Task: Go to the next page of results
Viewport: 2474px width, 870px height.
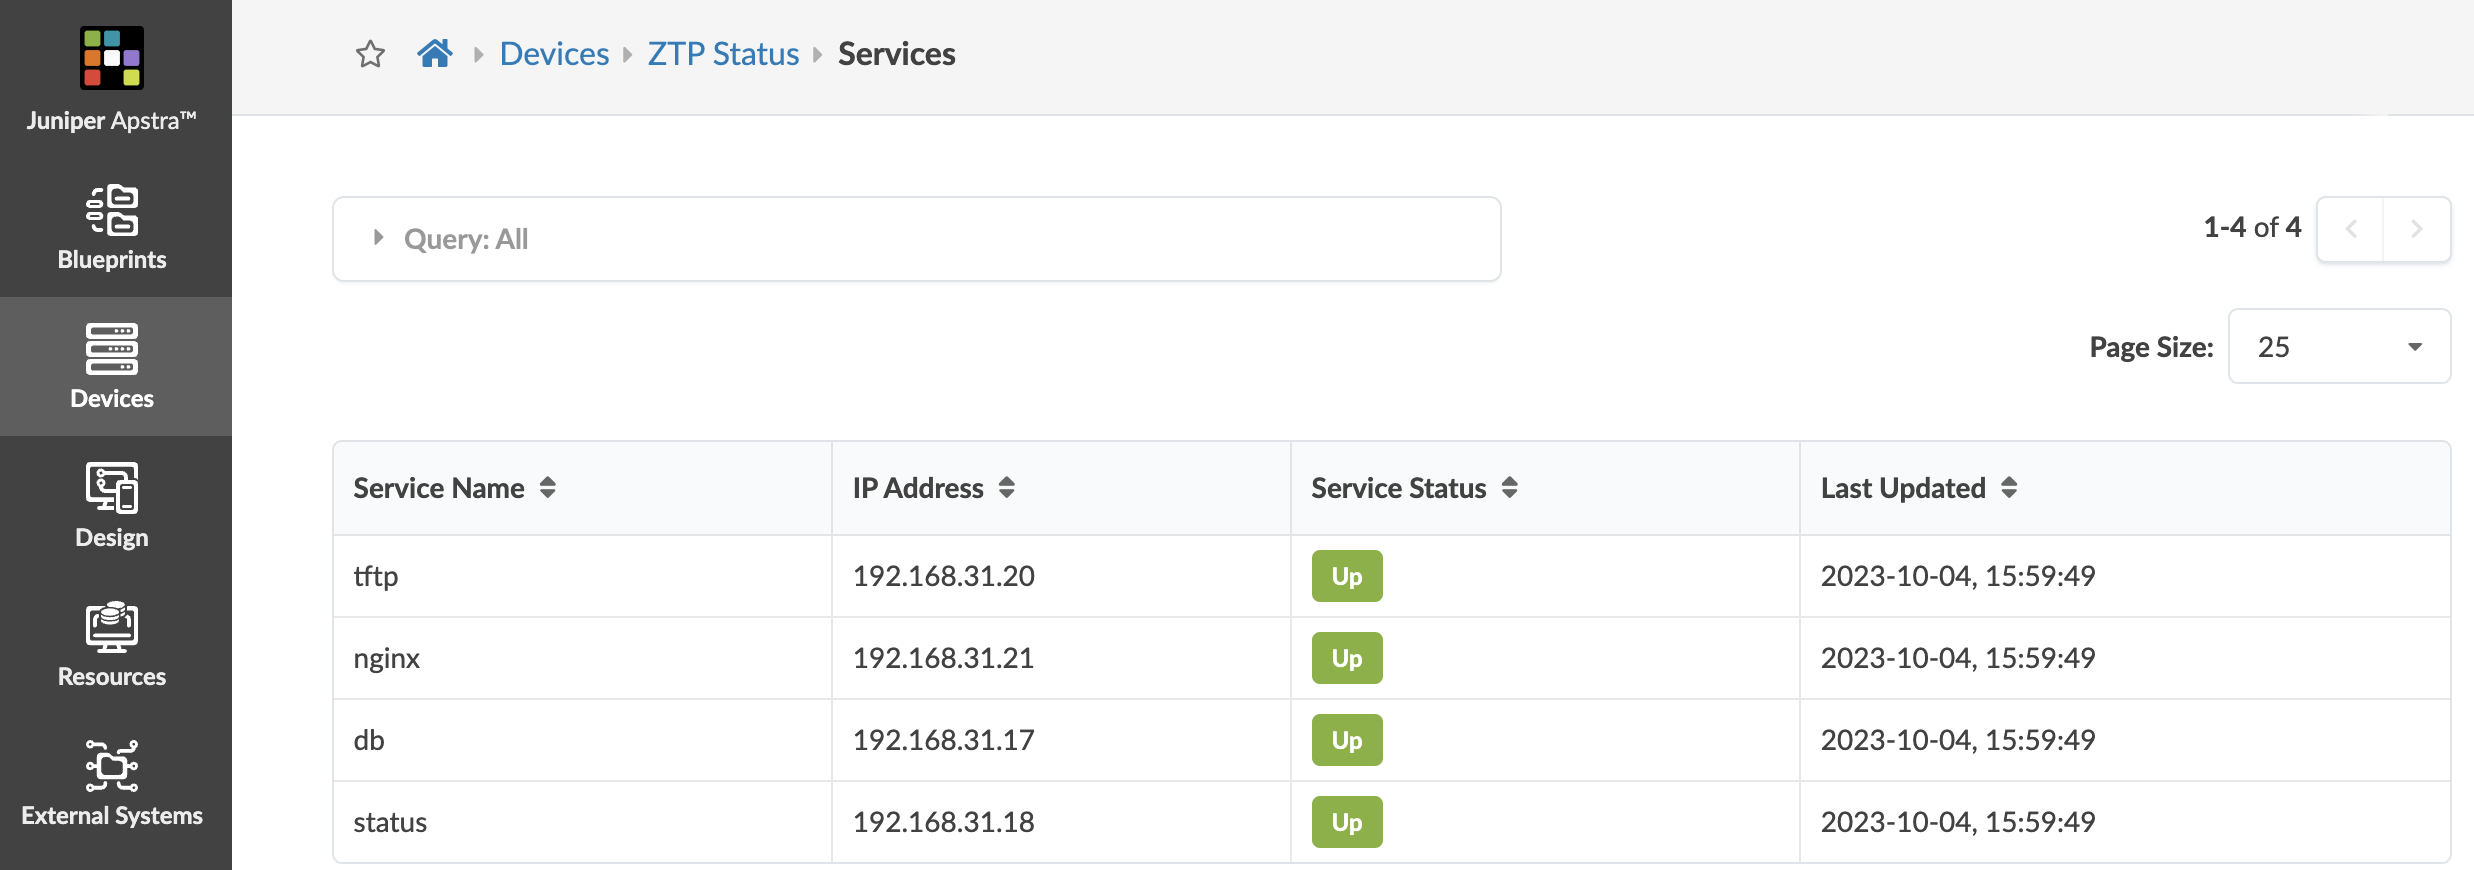Action: [2416, 229]
